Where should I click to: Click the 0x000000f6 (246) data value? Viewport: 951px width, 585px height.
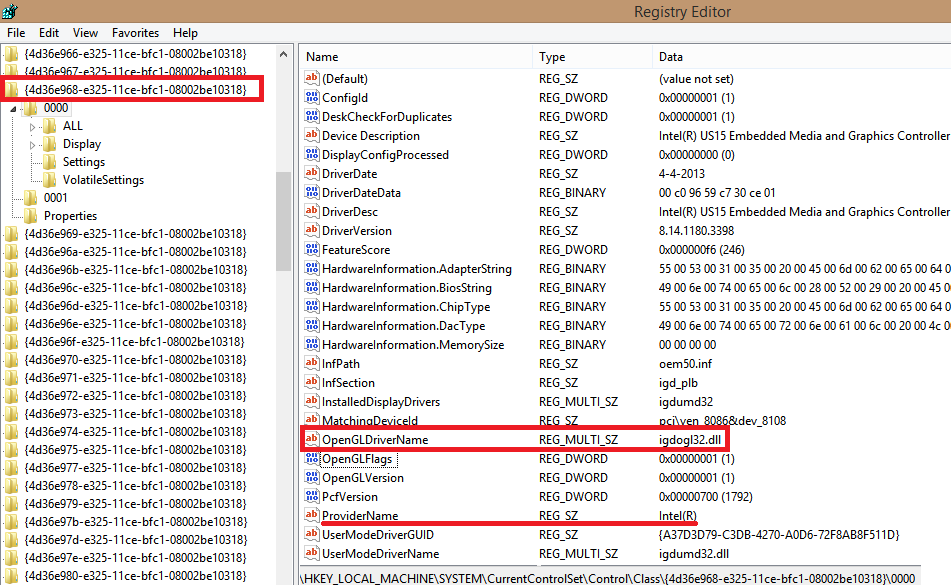[x=702, y=250]
